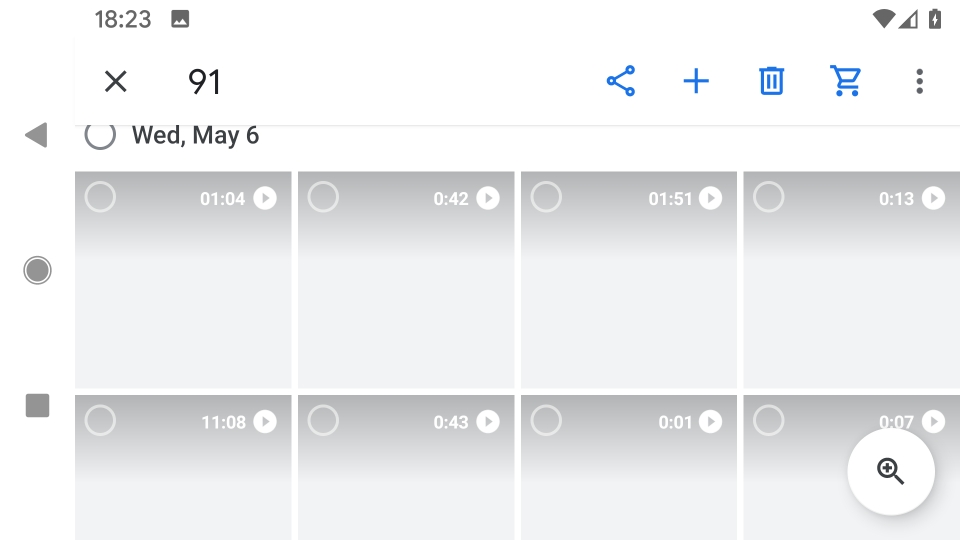Viewport: 960px width, 540px height.
Task: Tap the Android recents square button
Action: pyautogui.click(x=37, y=405)
